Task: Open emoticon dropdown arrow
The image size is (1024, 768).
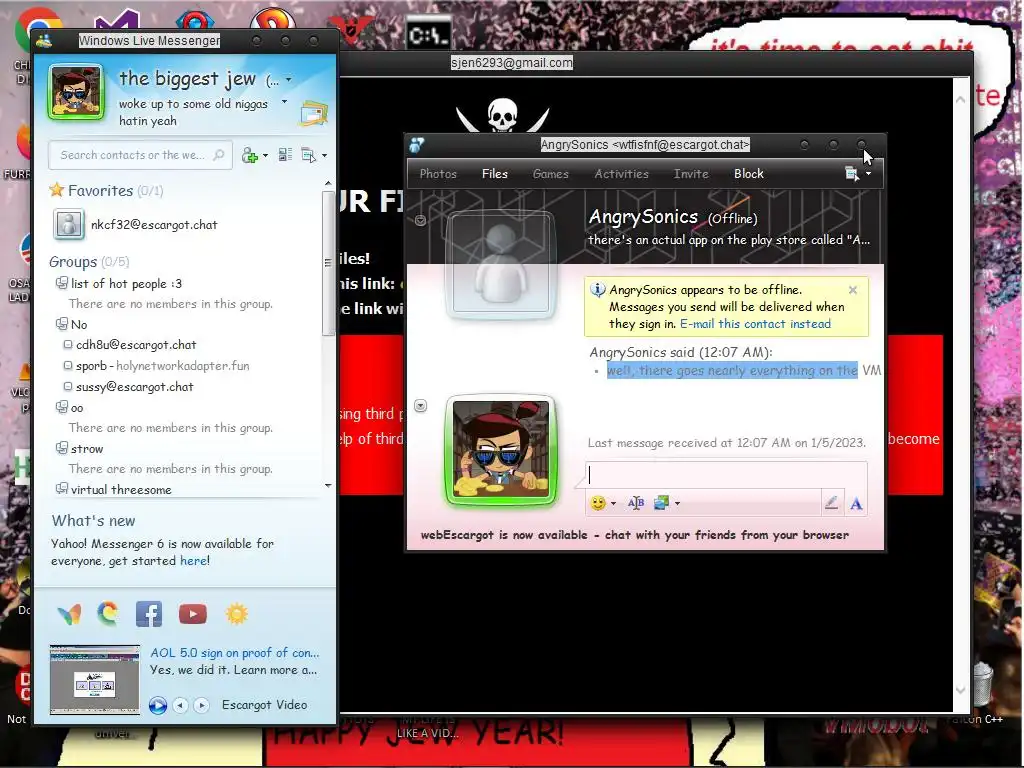Action: [613, 504]
